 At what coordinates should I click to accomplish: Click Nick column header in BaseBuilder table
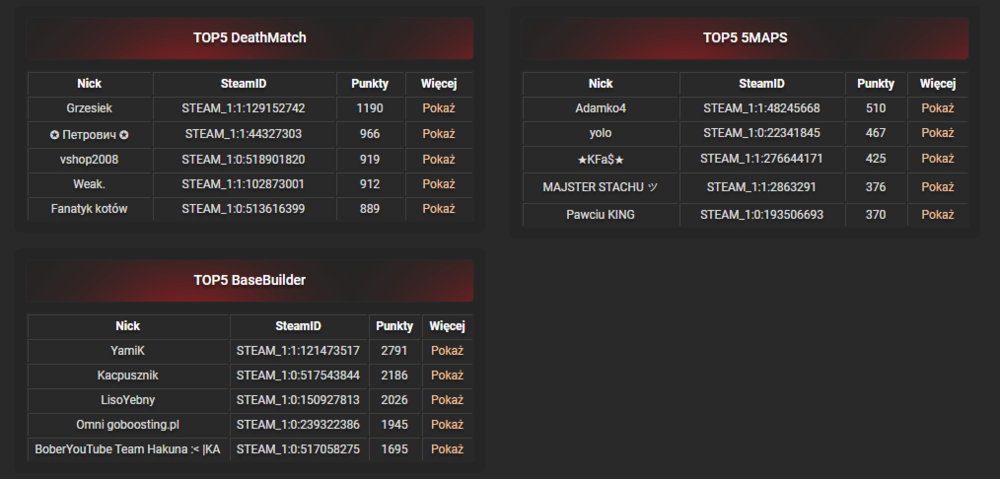[x=128, y=326]
